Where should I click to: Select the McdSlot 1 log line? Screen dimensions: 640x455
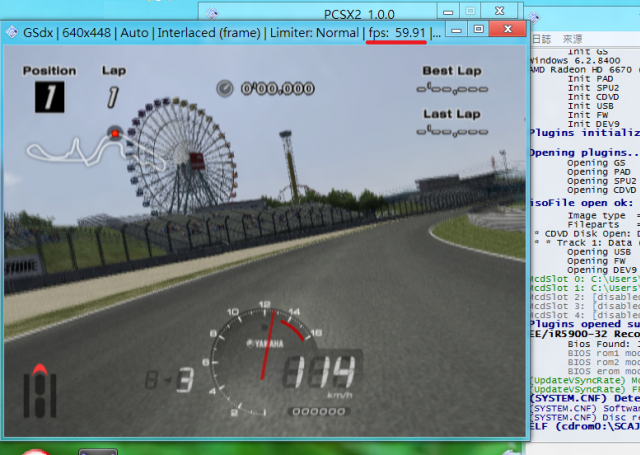585,288
